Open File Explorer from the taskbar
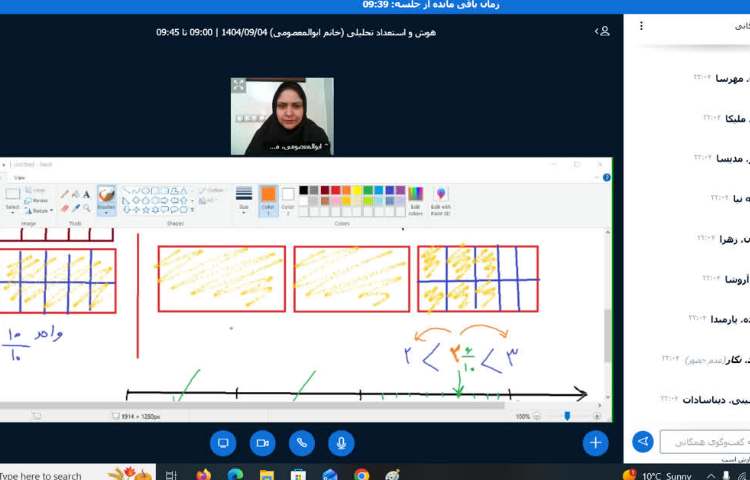Image resolution: width=750 pixels, height=480 pixels. click(267, 474)
